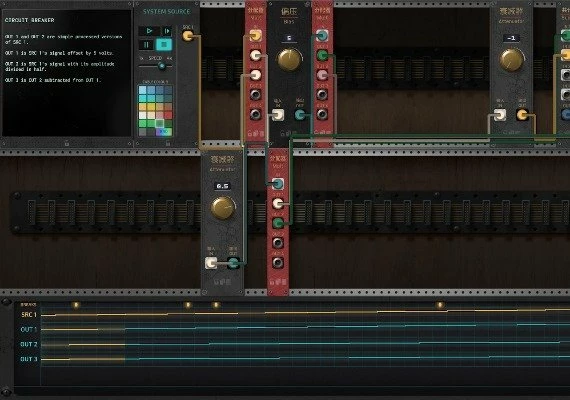Pick the red cable color swatch
Screen dimensions: 570x400
coord(168,115)
